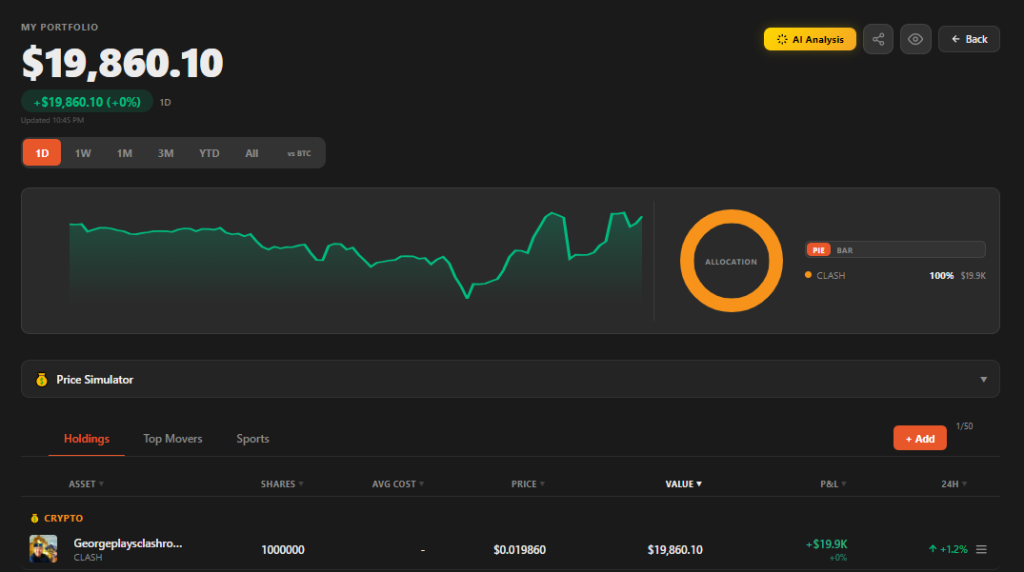This screenshot has width=1024, height=572.
Task: Click the CLASH orange legend dot
Action: 808,275
